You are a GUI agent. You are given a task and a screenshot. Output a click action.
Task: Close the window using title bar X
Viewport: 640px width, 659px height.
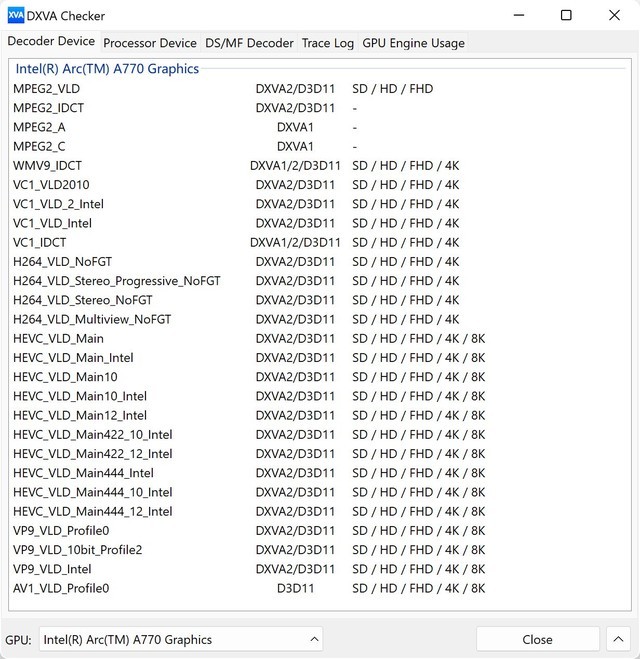tap(614, 16)
